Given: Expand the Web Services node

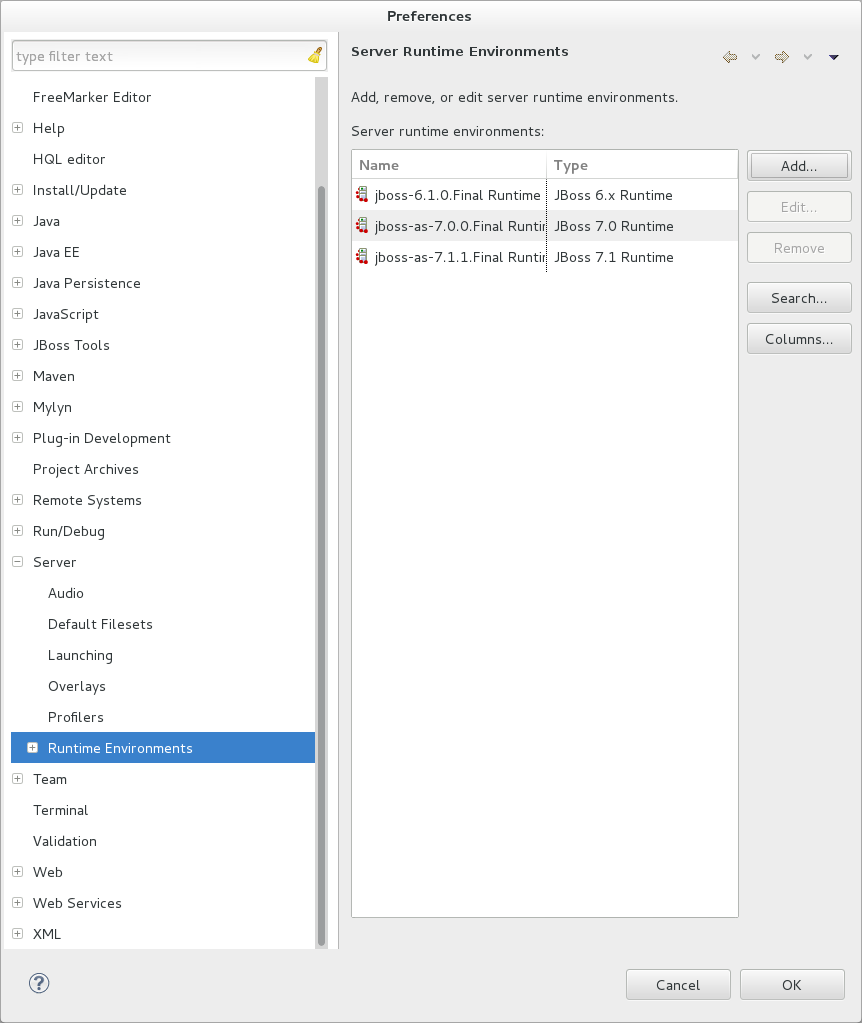Looking at the screenshot, I should click(x=16, y=903).
